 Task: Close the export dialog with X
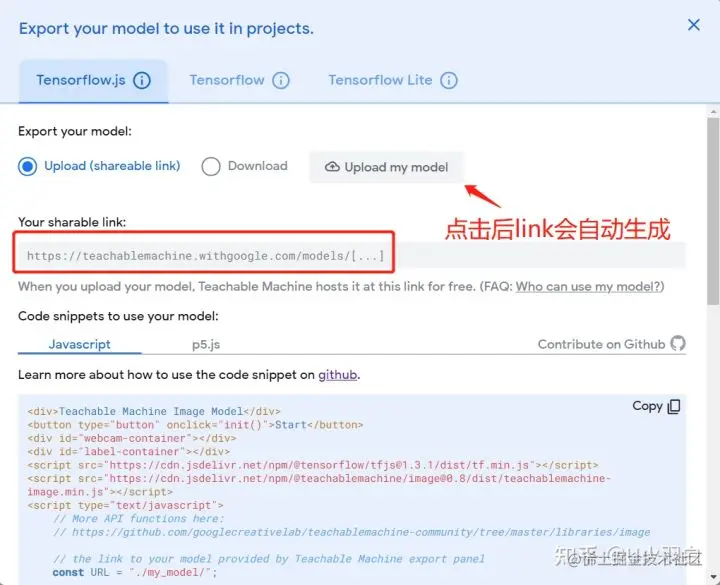tap(693, 25)
